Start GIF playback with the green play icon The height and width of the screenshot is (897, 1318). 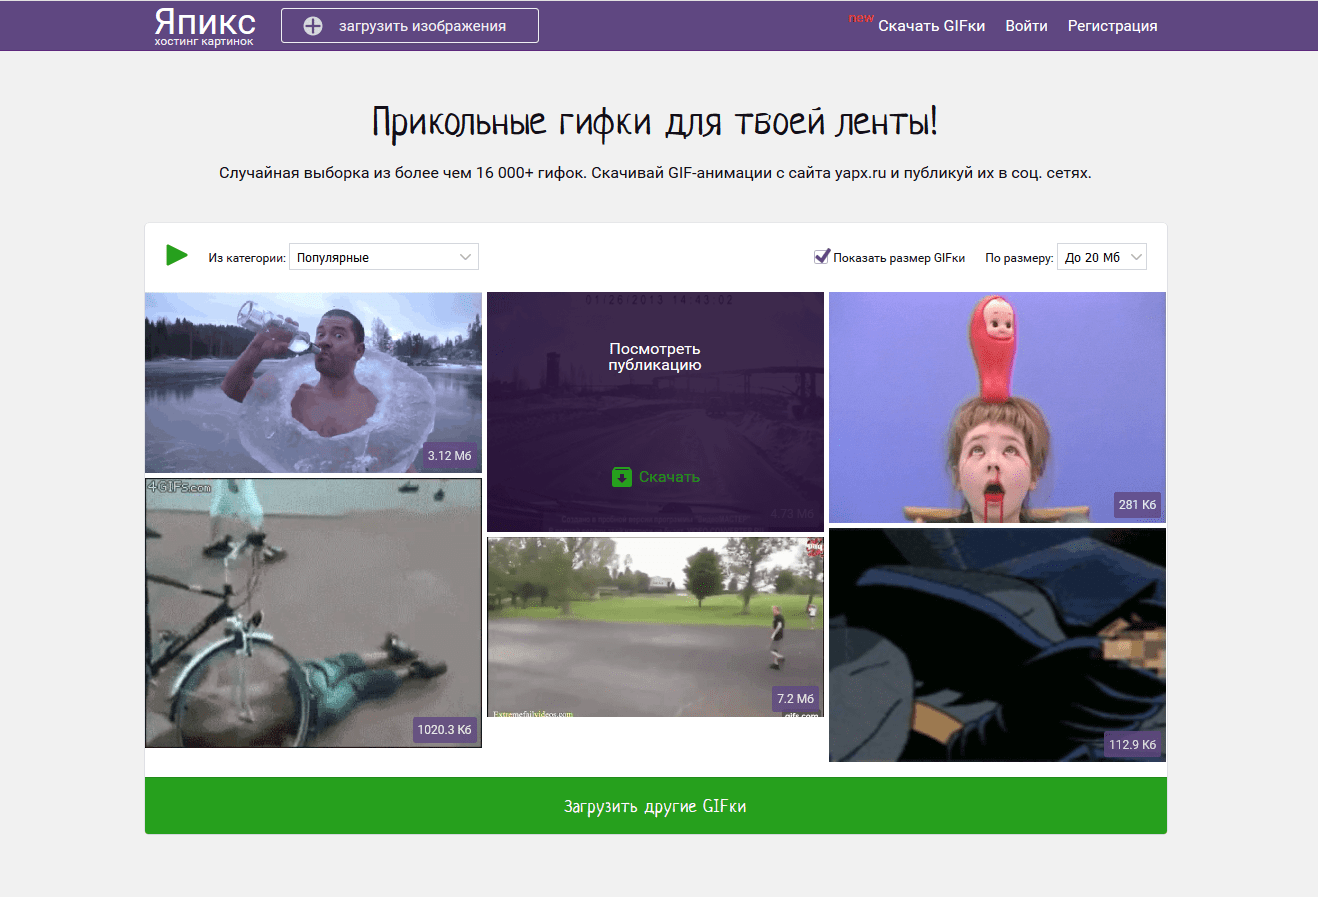point(177,256)
